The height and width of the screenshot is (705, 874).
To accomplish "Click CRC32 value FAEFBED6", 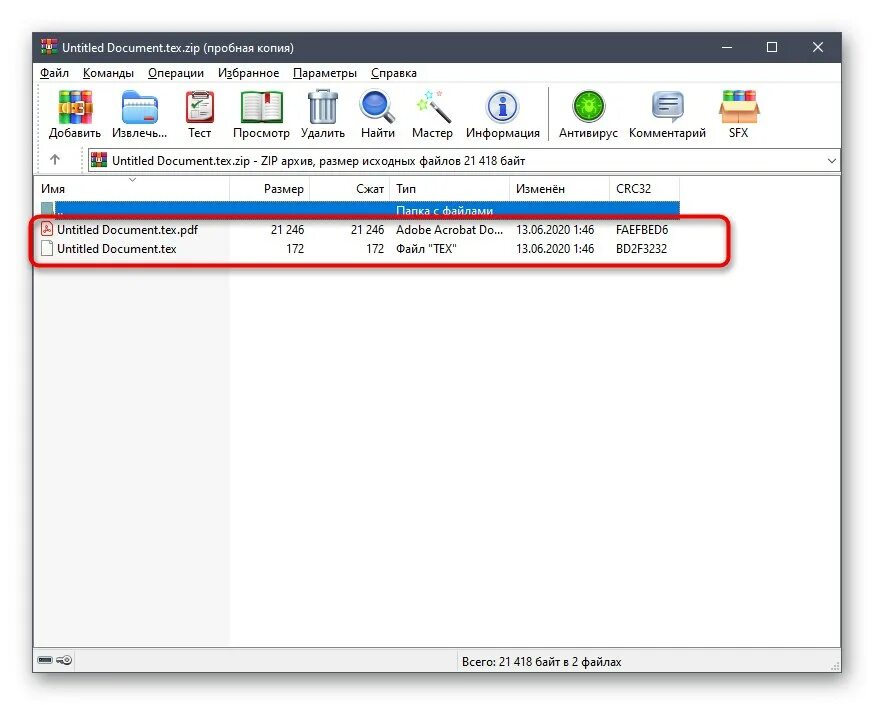I will click(x=642, y=230).
